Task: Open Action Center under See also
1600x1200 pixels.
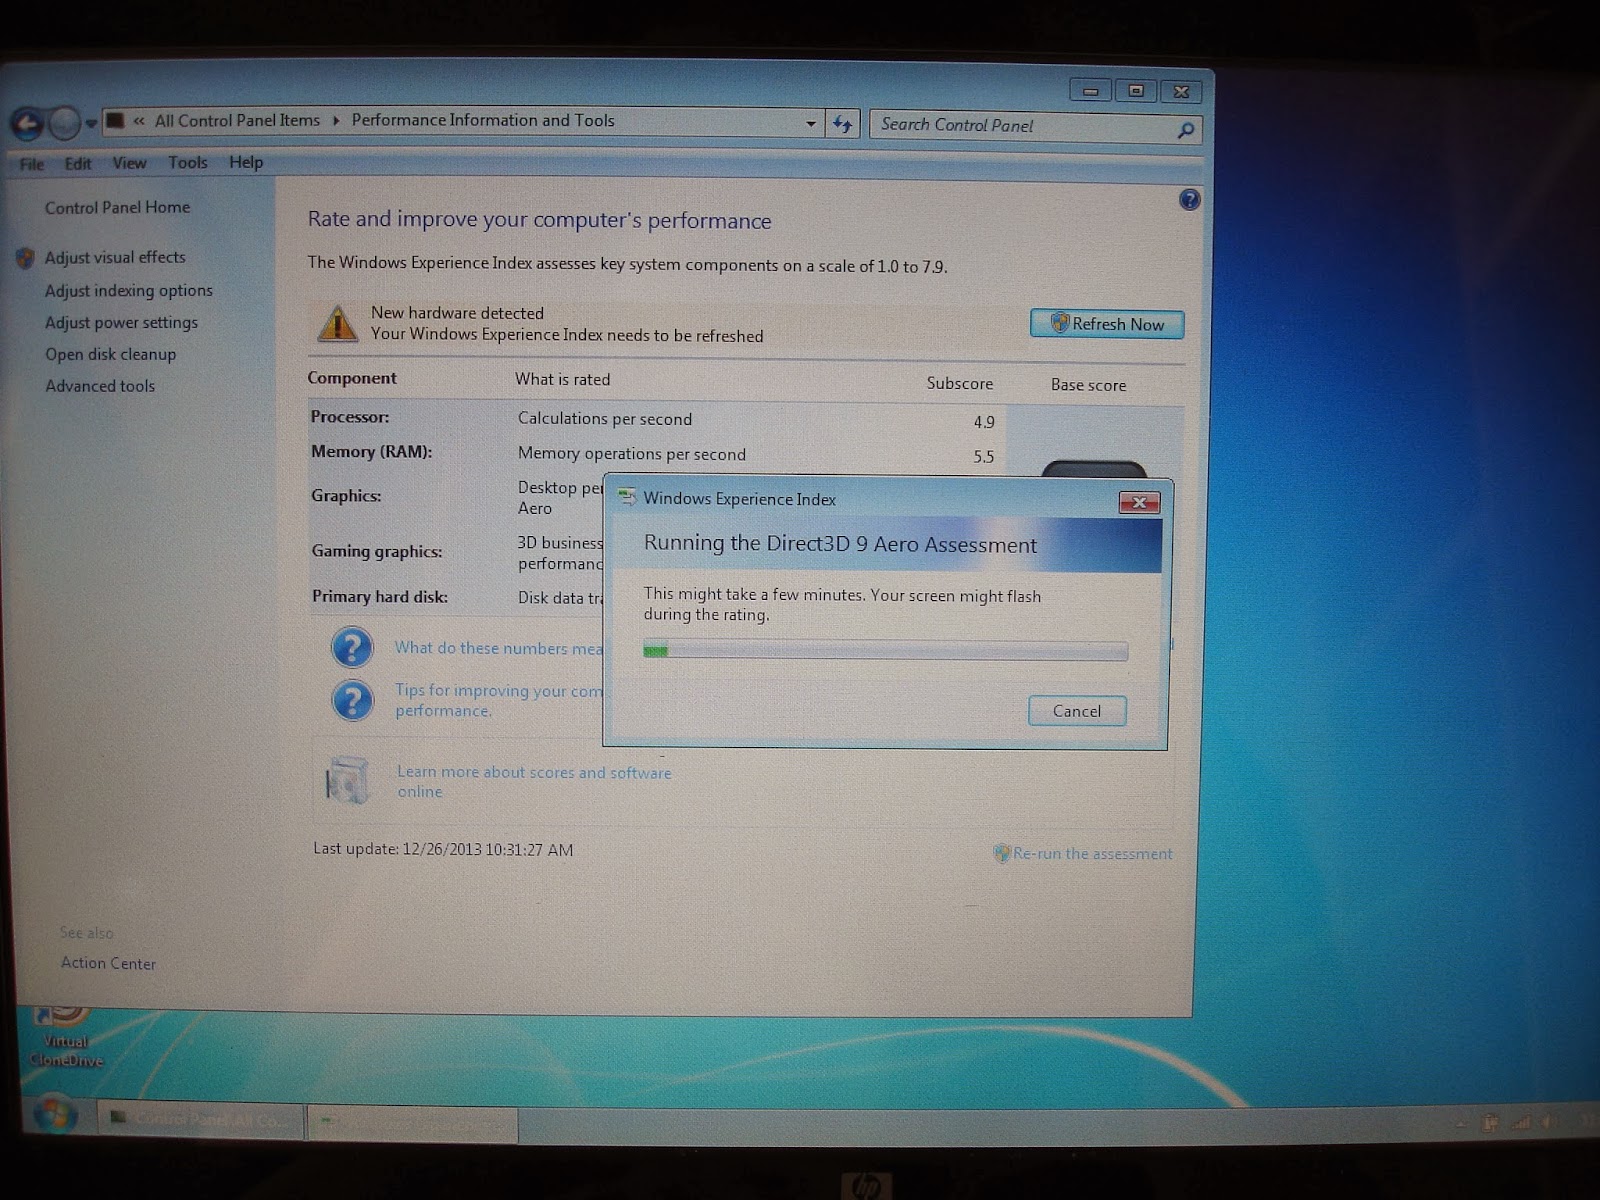Action: 108,963
